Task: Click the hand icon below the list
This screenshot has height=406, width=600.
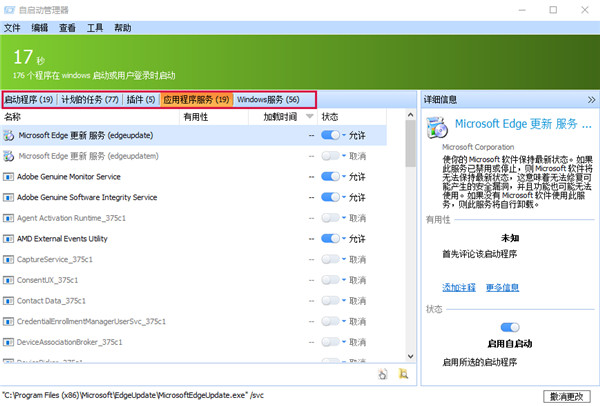Action: [x=383, y=373]
